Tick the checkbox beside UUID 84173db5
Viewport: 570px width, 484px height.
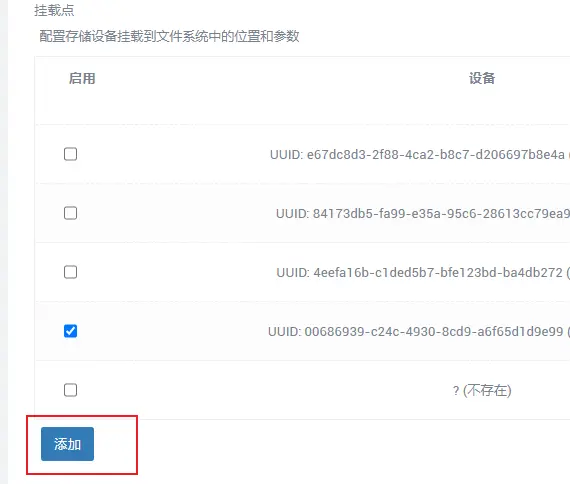(x=70, y=213)
